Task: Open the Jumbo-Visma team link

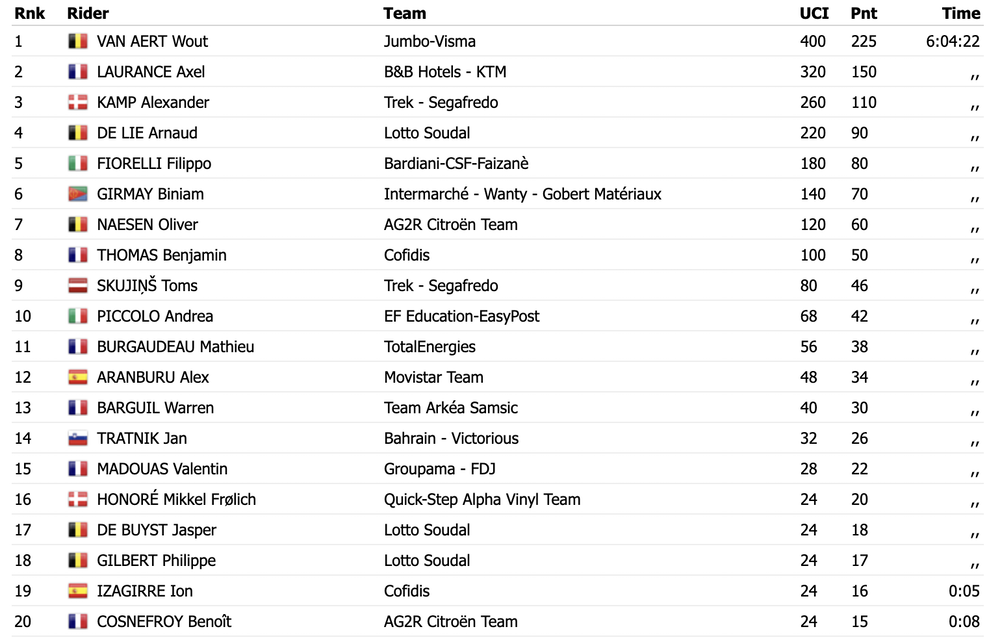Action: [430, 41]
